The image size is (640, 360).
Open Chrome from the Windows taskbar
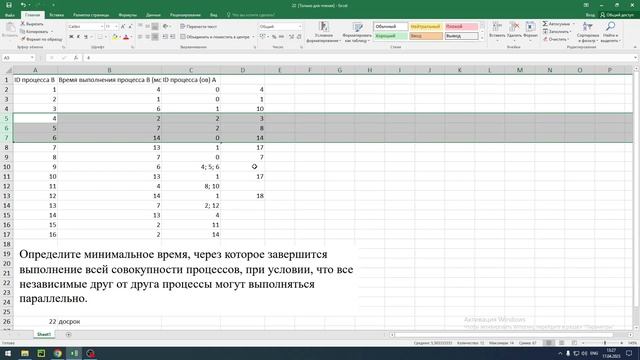tap(58, 353)
